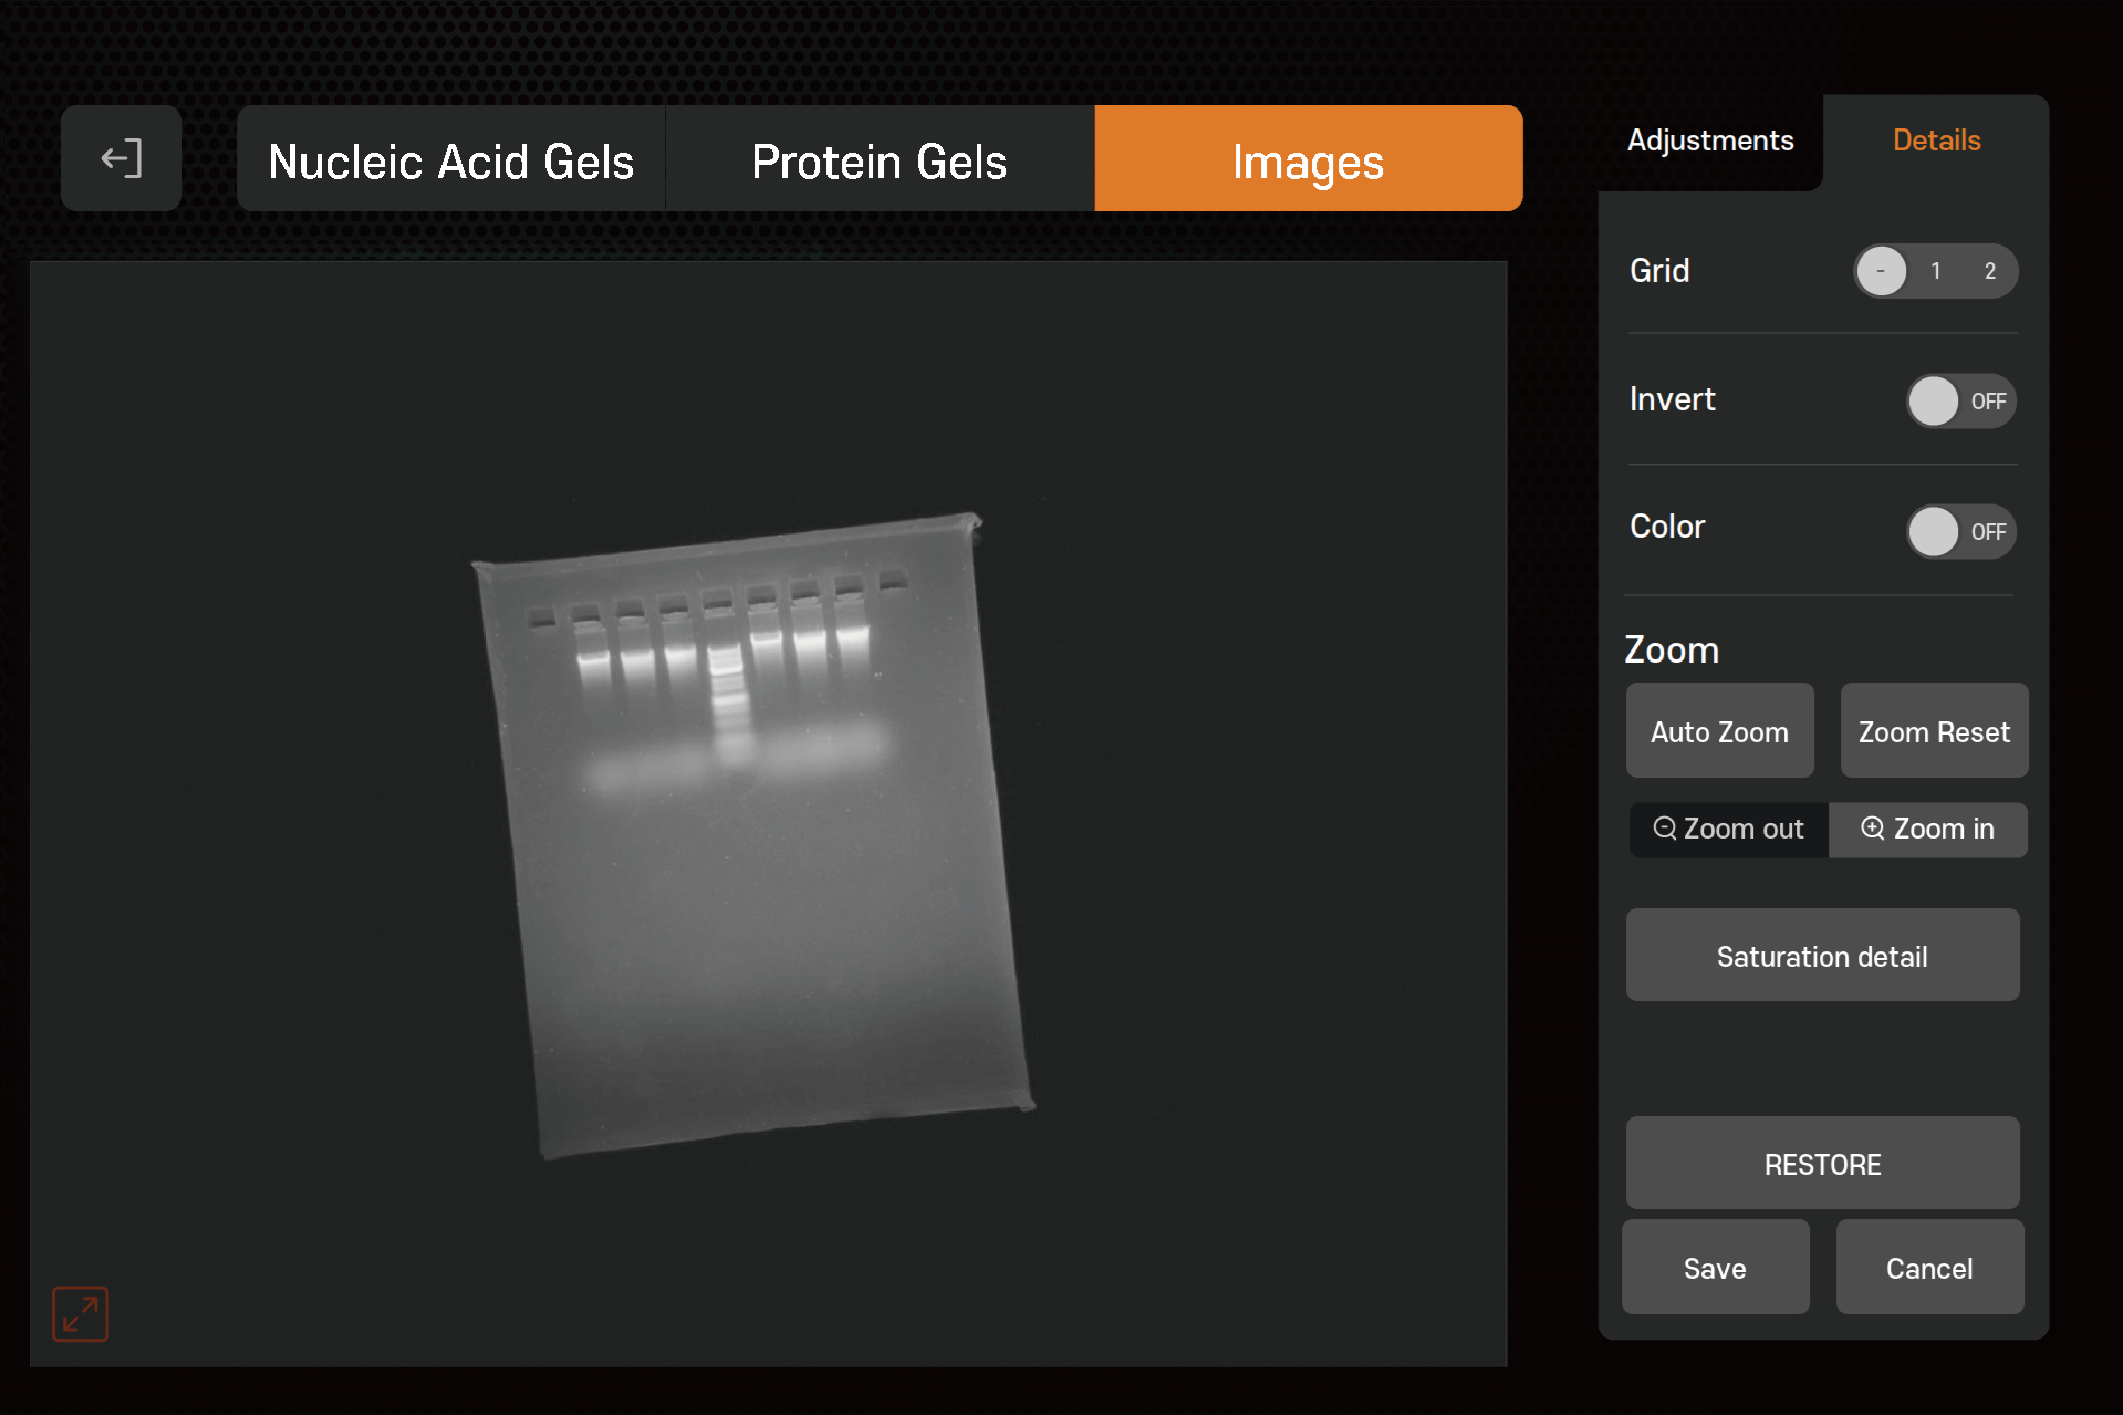The height and width of the screenshot is (1415, 2123).
Task: Click the Zoom Reset button
Action: [x=1934, y=731]
